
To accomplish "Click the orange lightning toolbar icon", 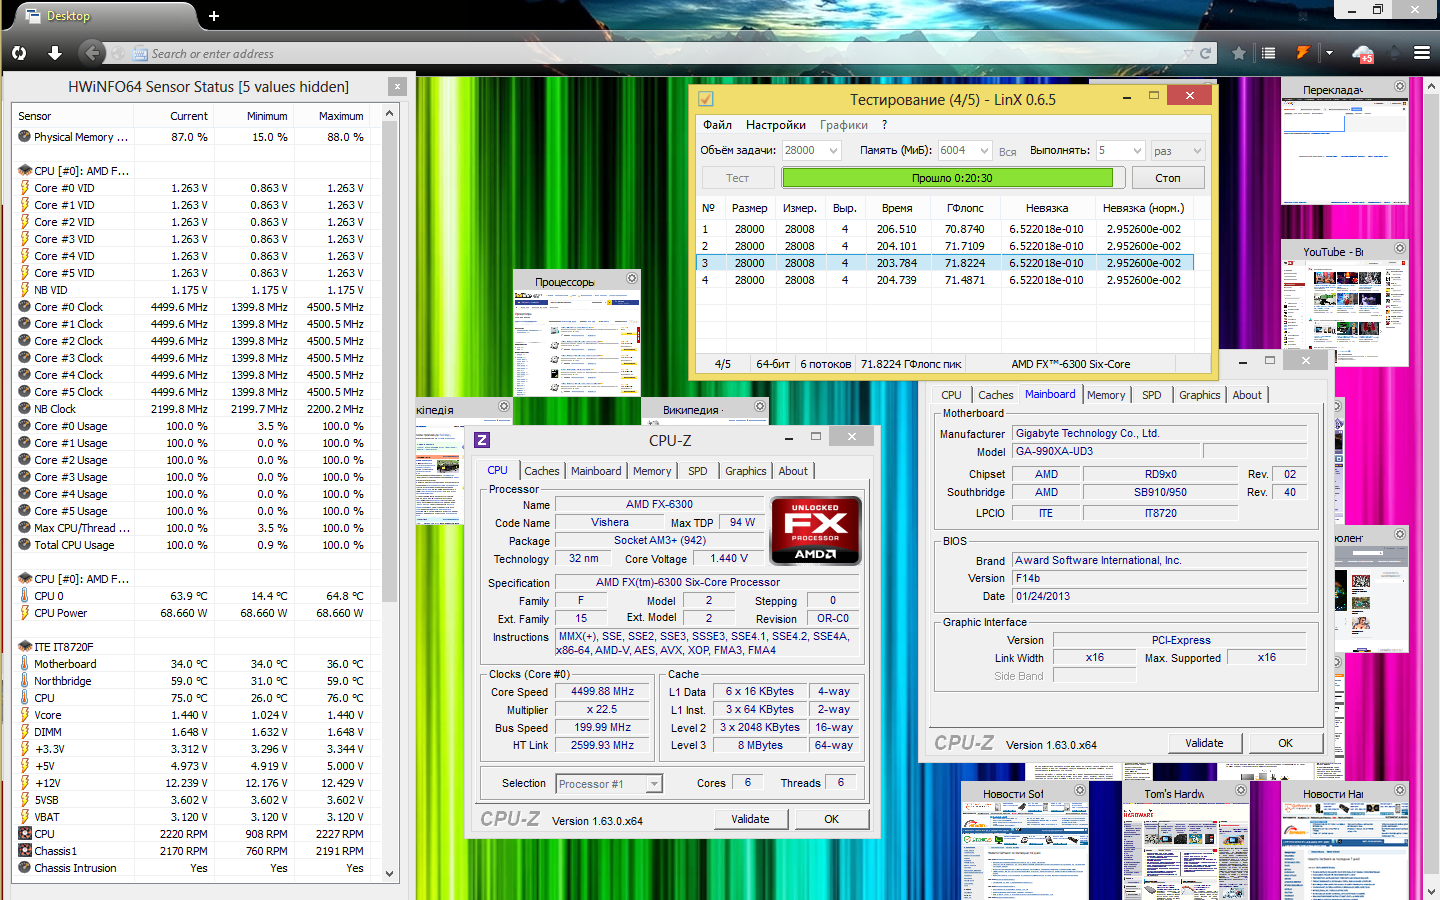I will tap(1303, 53).
